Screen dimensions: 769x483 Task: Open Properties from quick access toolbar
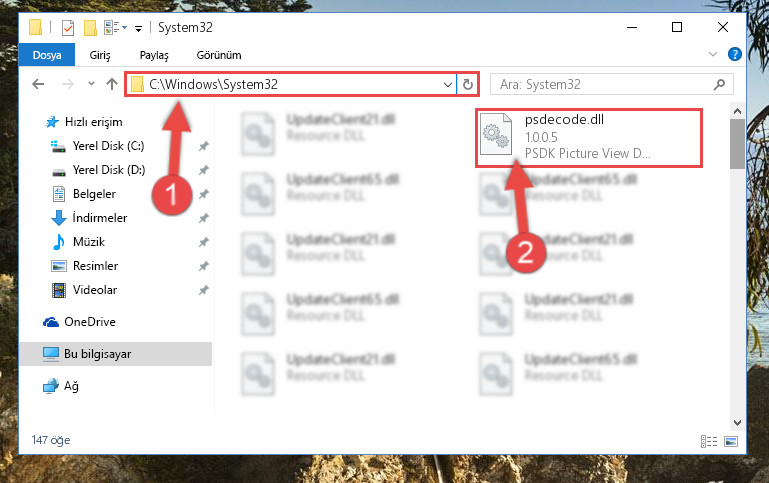tap(68, 28)
